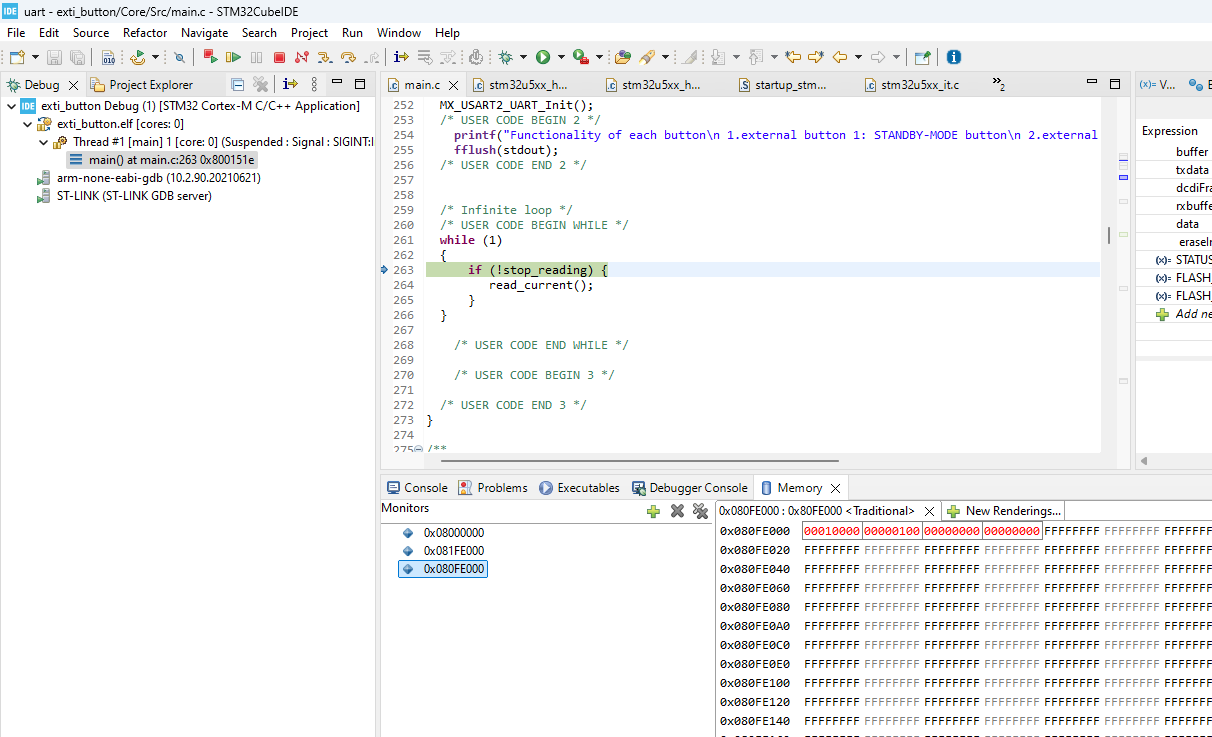Collapse the Thread #1 tree node
Image resolution: width=1212 pixels, height=737 pixels.
43,141
